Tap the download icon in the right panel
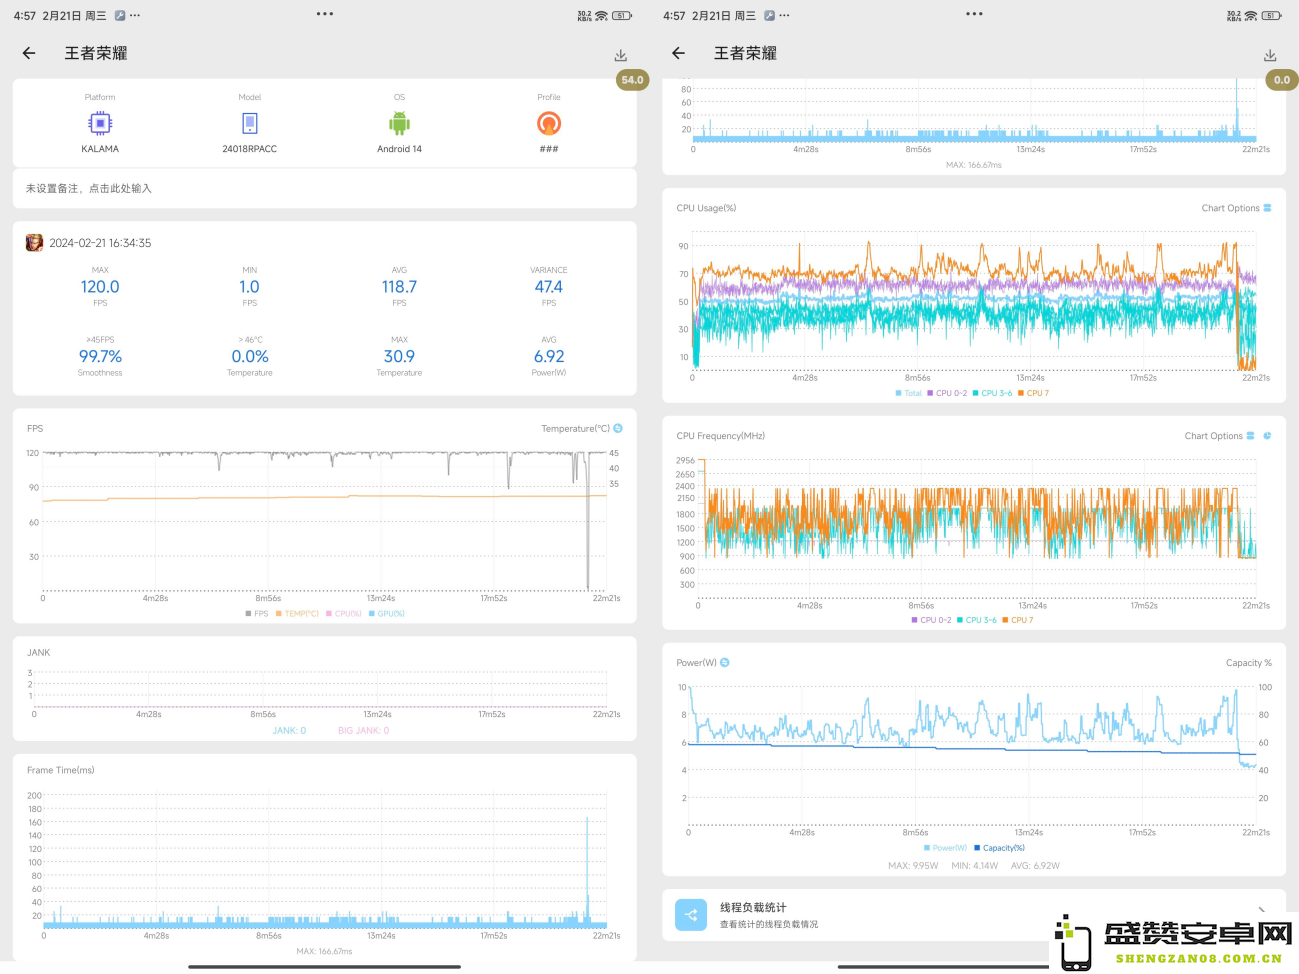1299x974 pixels. coord(1269,55)
